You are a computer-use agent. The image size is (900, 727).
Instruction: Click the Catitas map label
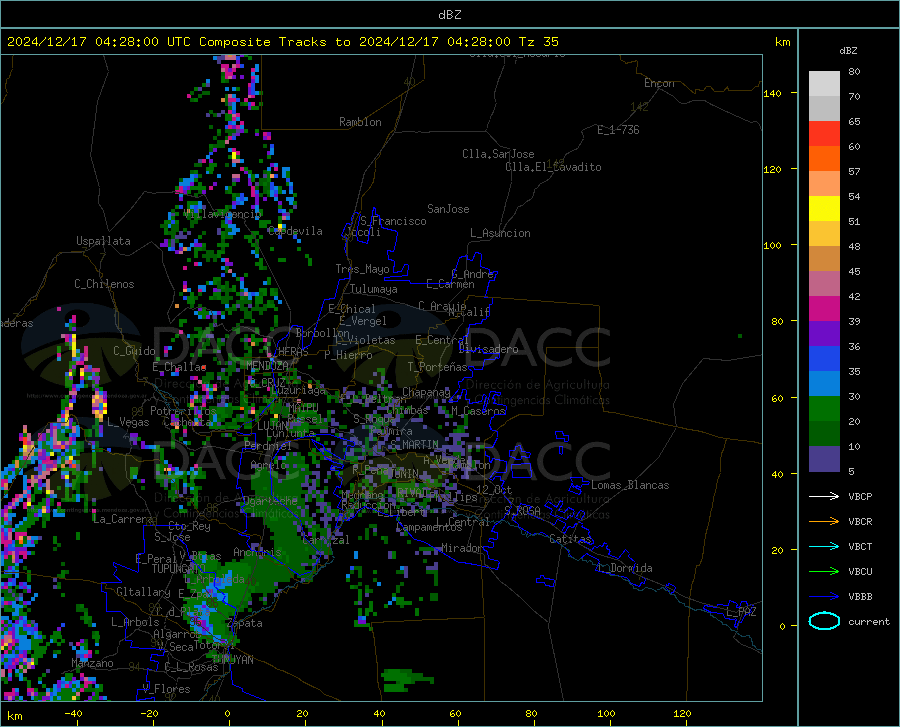pyautogui.click(x=571, y=539)
